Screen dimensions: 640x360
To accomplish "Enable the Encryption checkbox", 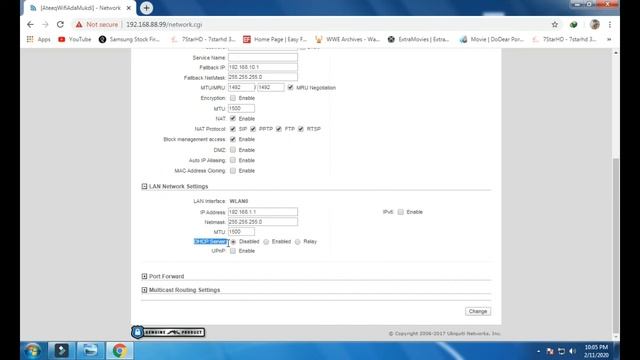I will click(233, 98).
